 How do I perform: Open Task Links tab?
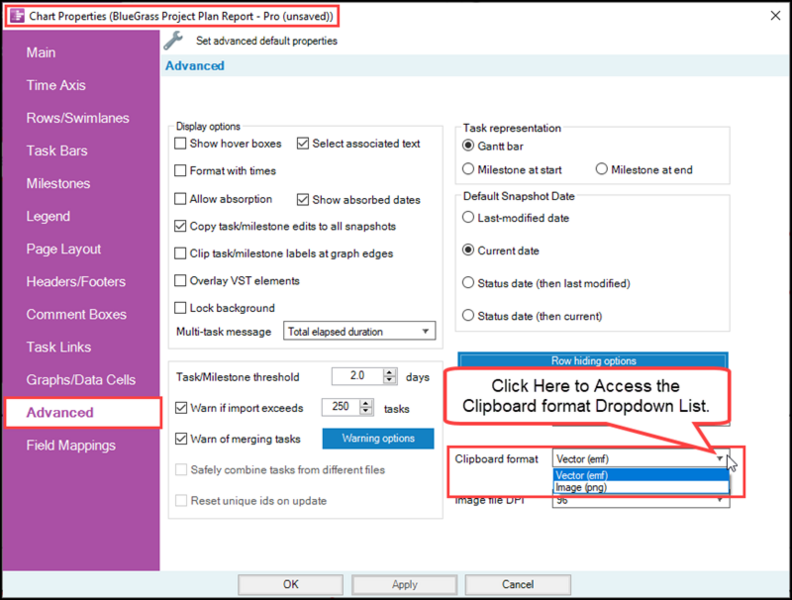tap(59, 347)
